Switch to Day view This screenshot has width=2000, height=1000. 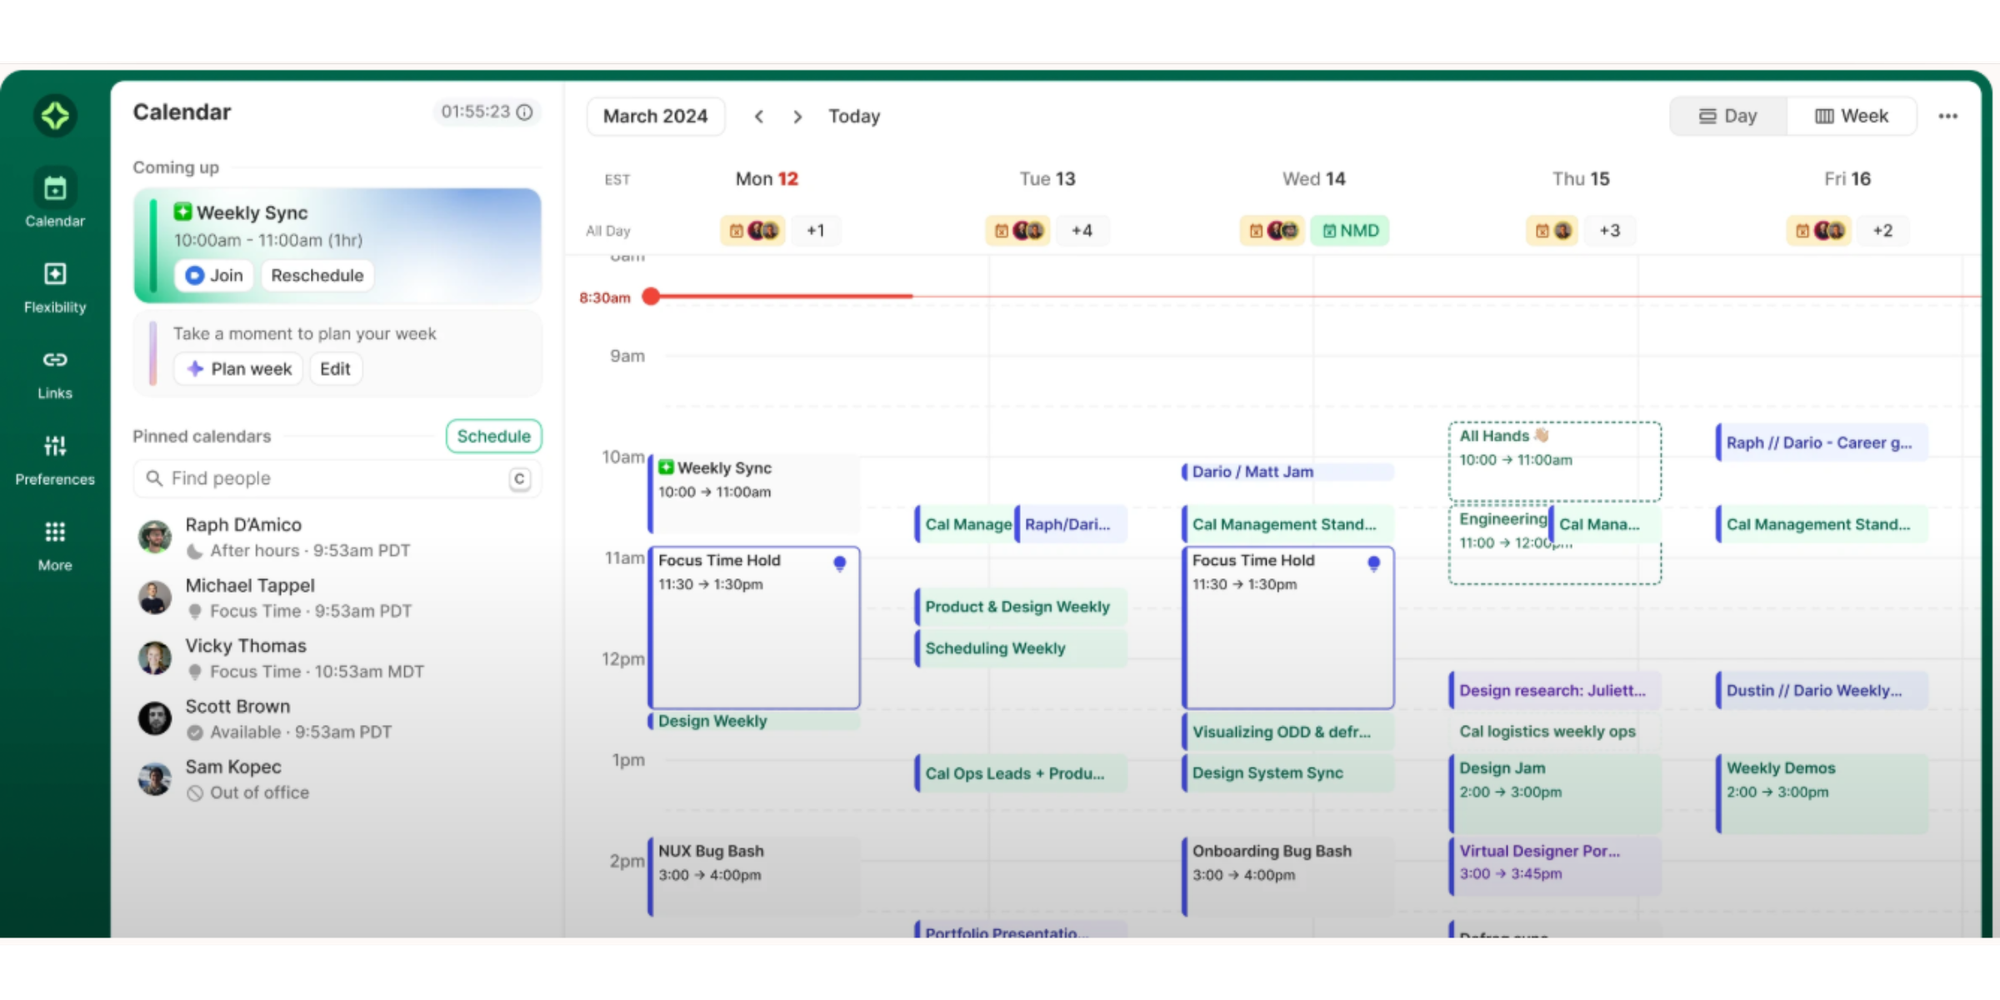click(x=1727, y=115)
